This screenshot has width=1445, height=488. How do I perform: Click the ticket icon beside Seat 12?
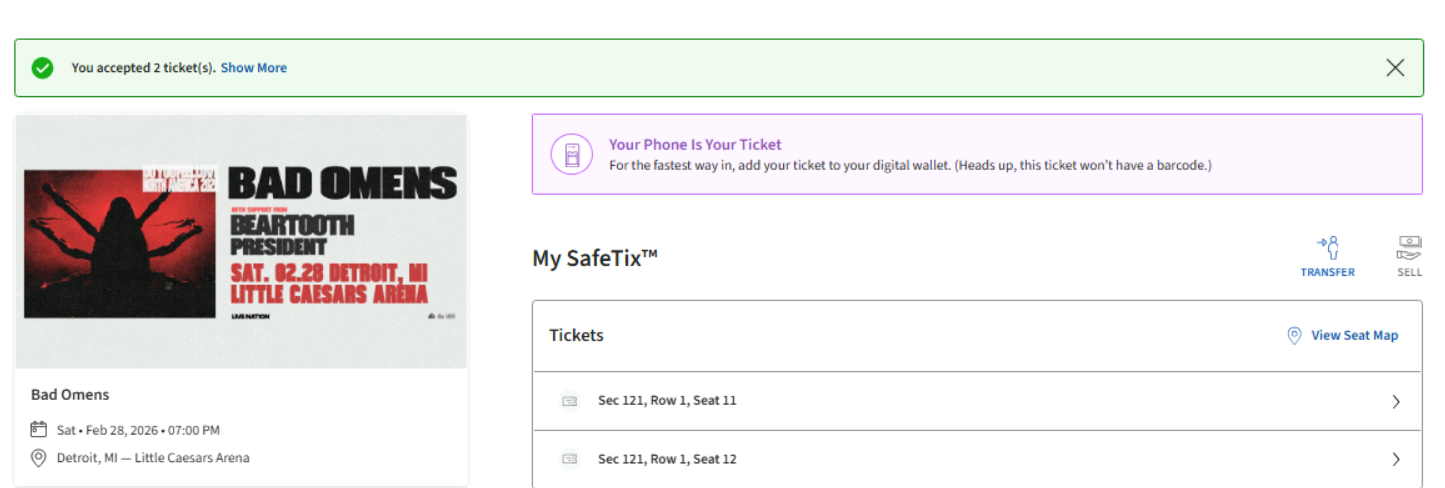[570, 460]
